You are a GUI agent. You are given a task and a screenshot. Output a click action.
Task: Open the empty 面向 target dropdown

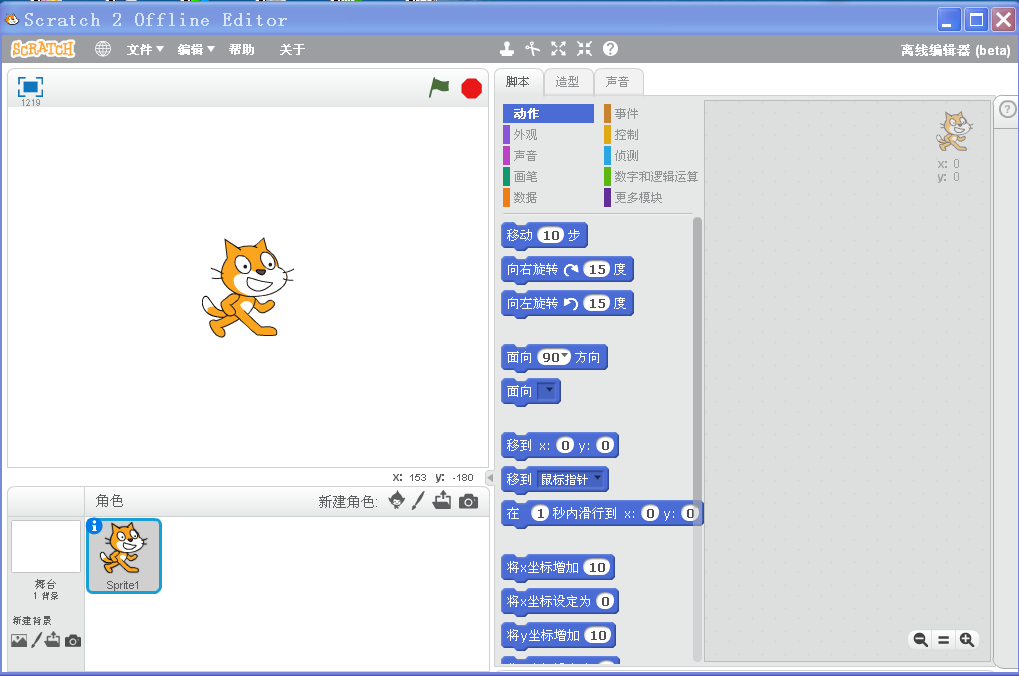(549, 391)
